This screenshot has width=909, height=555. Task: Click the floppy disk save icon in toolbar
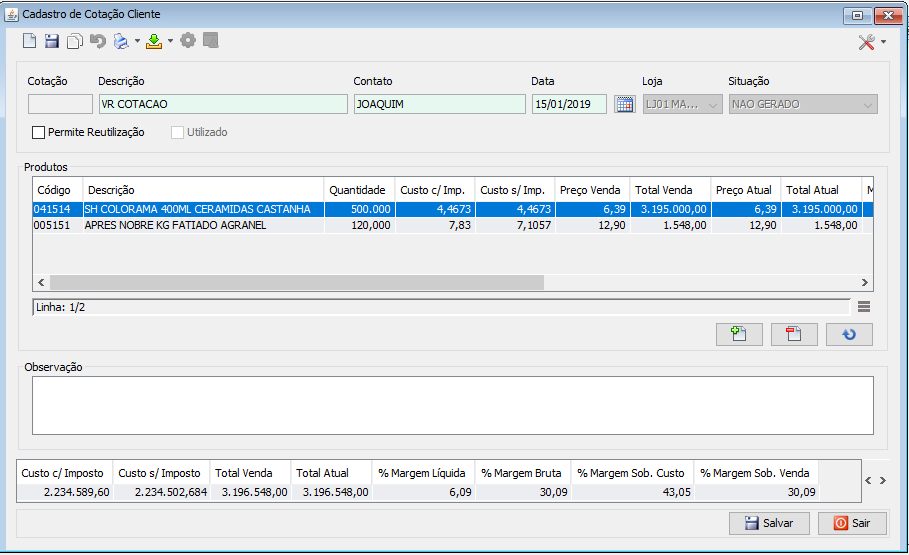pos(52,41)
